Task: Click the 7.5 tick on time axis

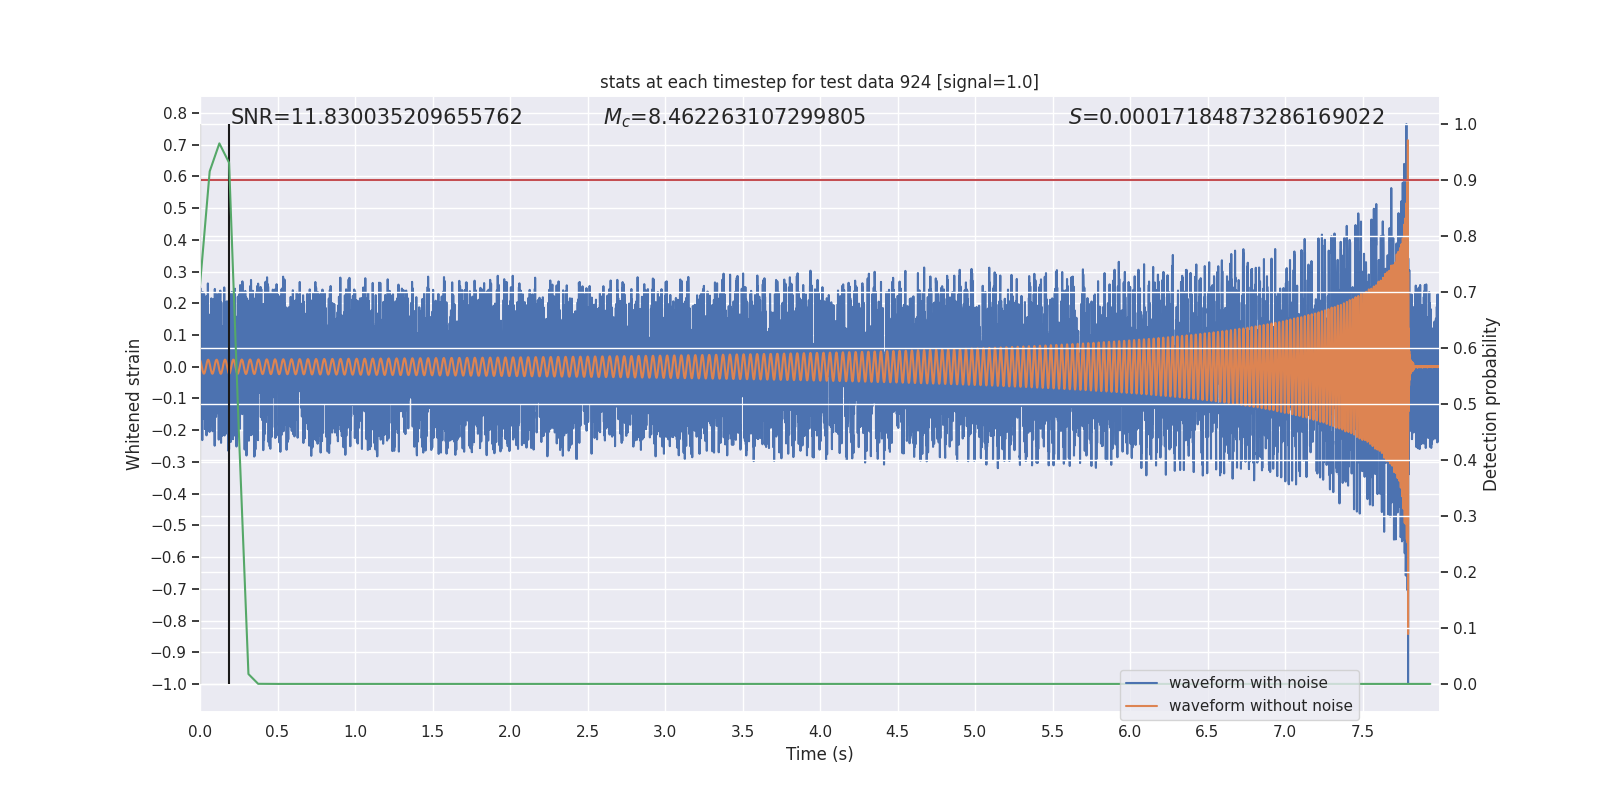Action: (x=1362, y=732)
